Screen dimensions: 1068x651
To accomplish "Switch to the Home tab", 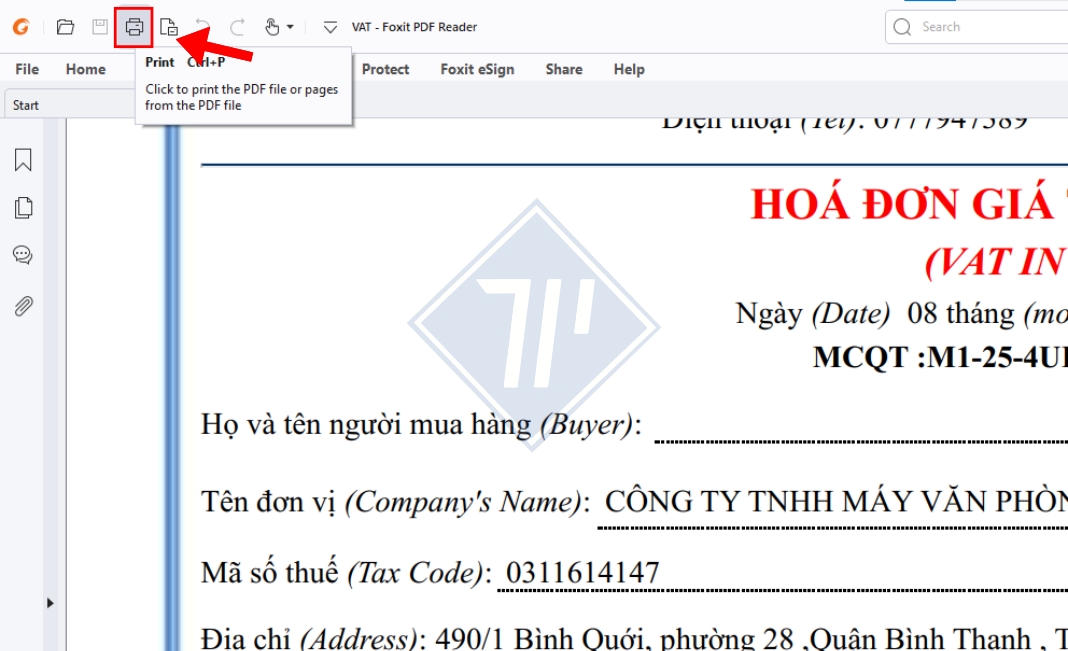I will tap(86, 69).
